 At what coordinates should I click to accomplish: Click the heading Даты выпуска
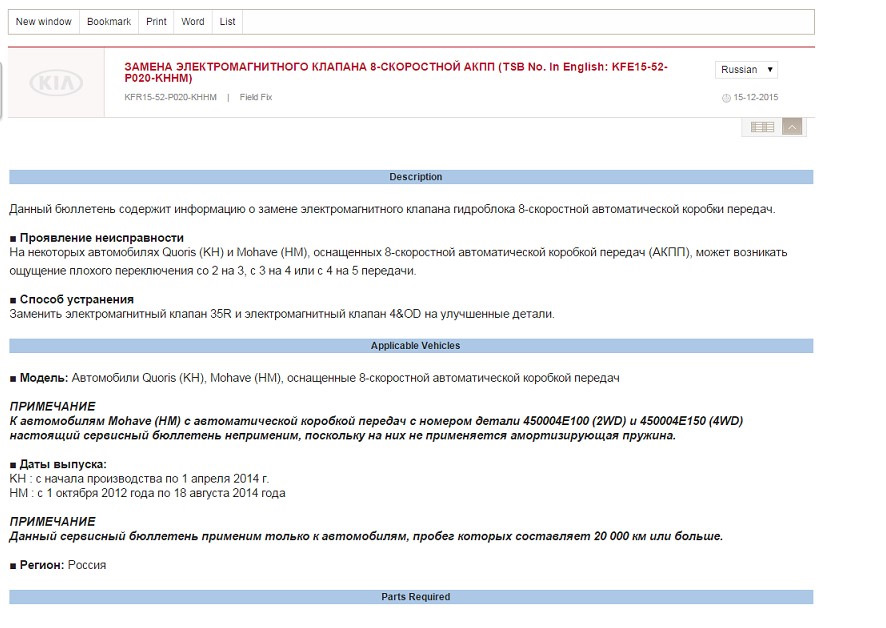[63, 464]
